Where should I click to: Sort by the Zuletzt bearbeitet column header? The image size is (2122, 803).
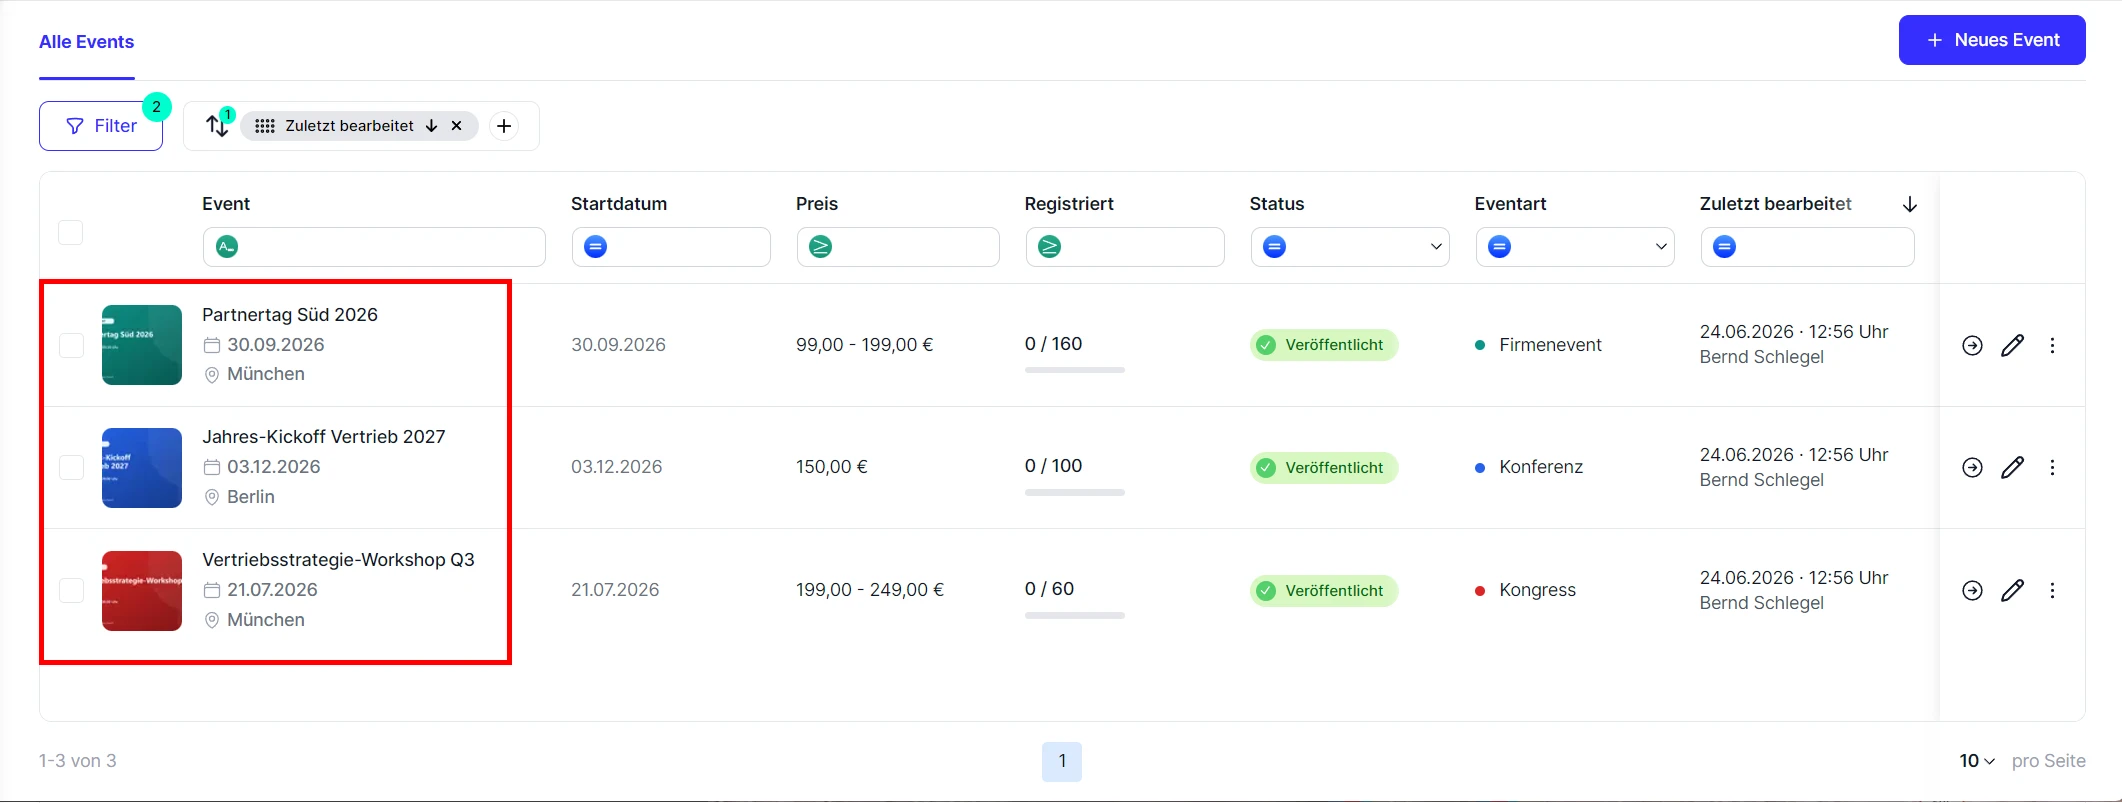[1776, 204]
